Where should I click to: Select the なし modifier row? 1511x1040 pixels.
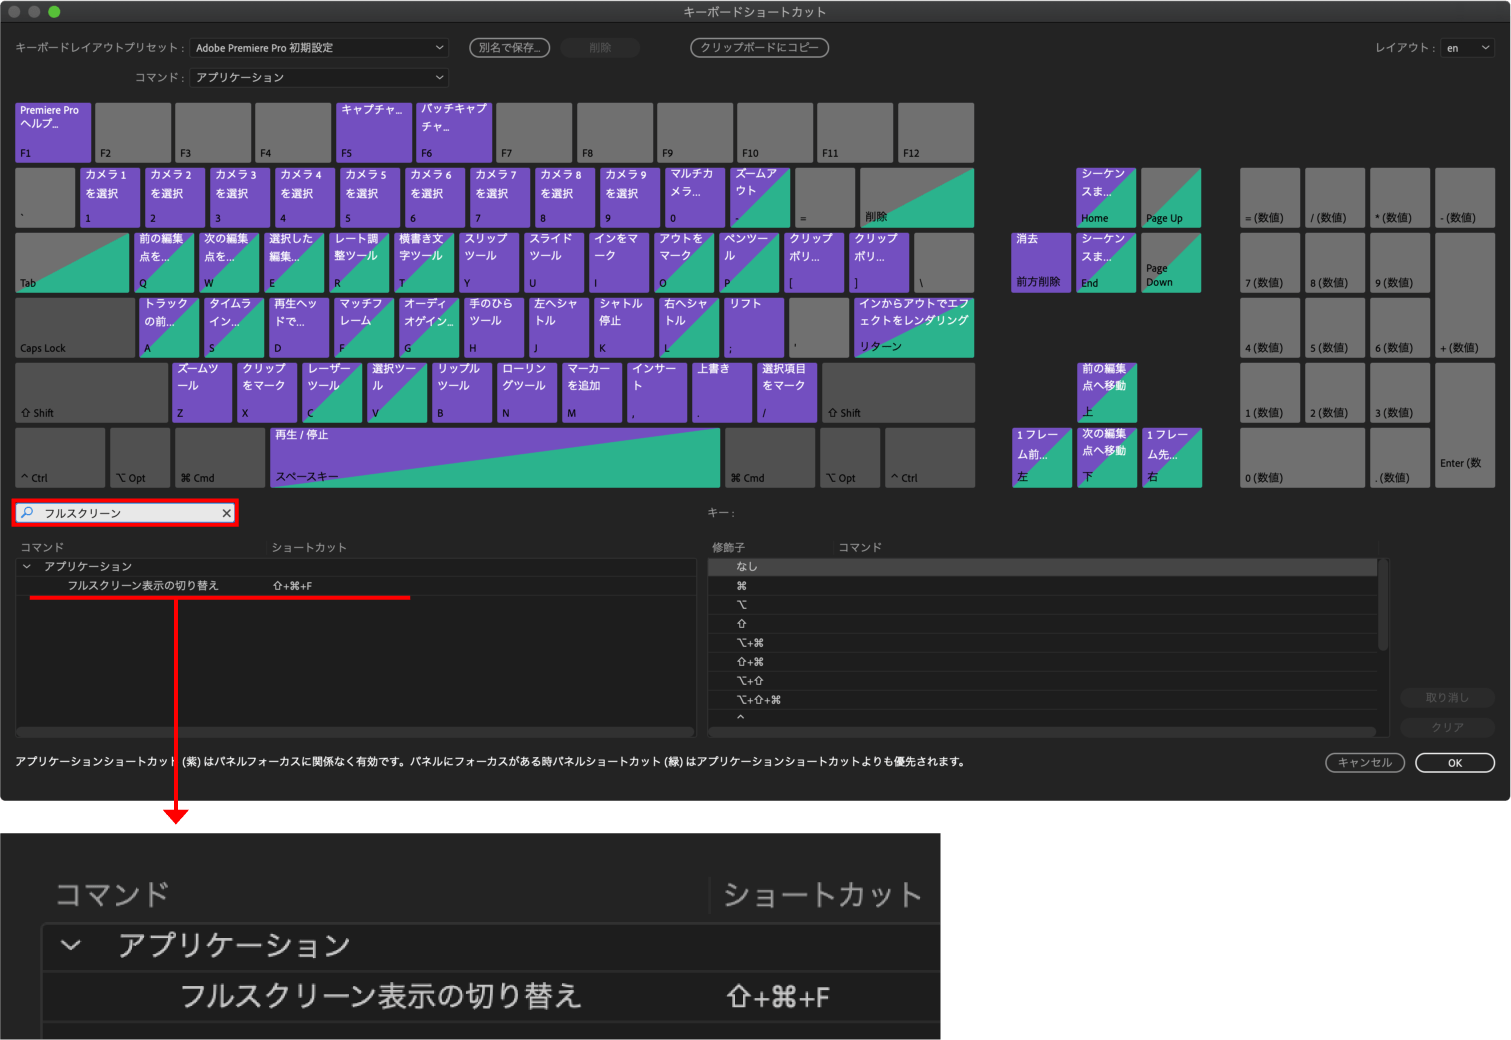tap(1043, 567)
